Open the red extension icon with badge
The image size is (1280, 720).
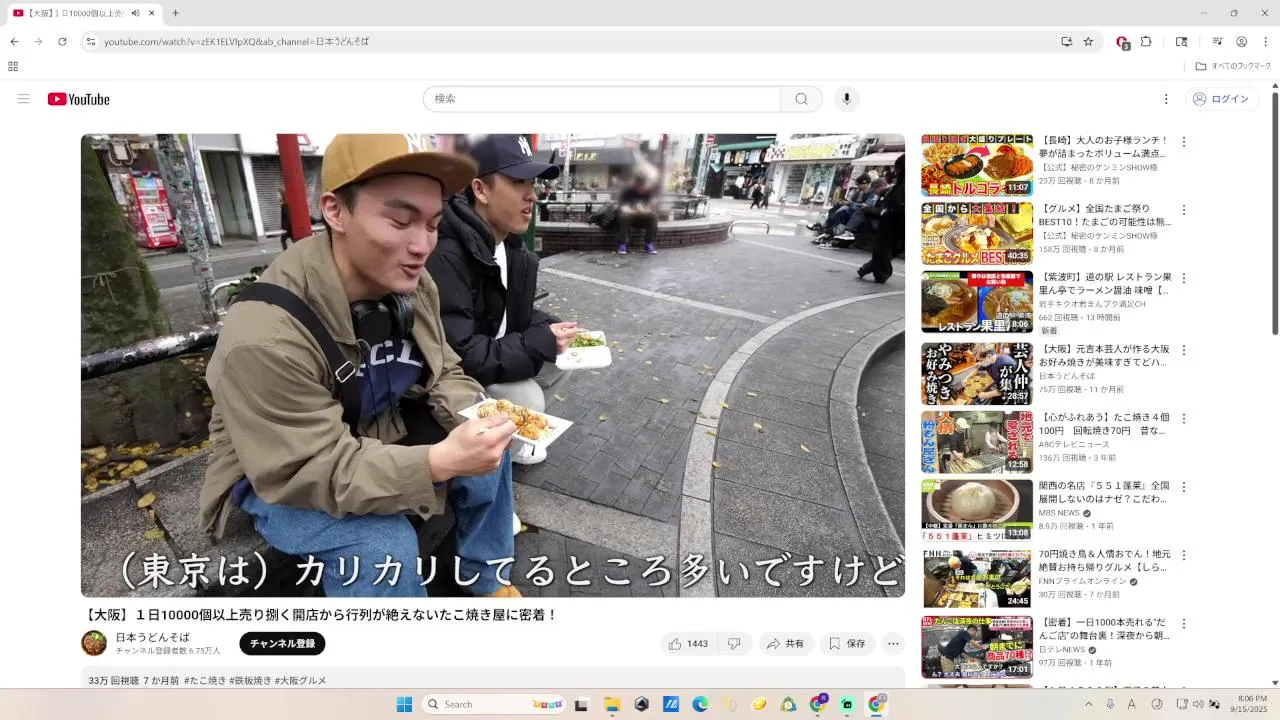point(1122,42)
